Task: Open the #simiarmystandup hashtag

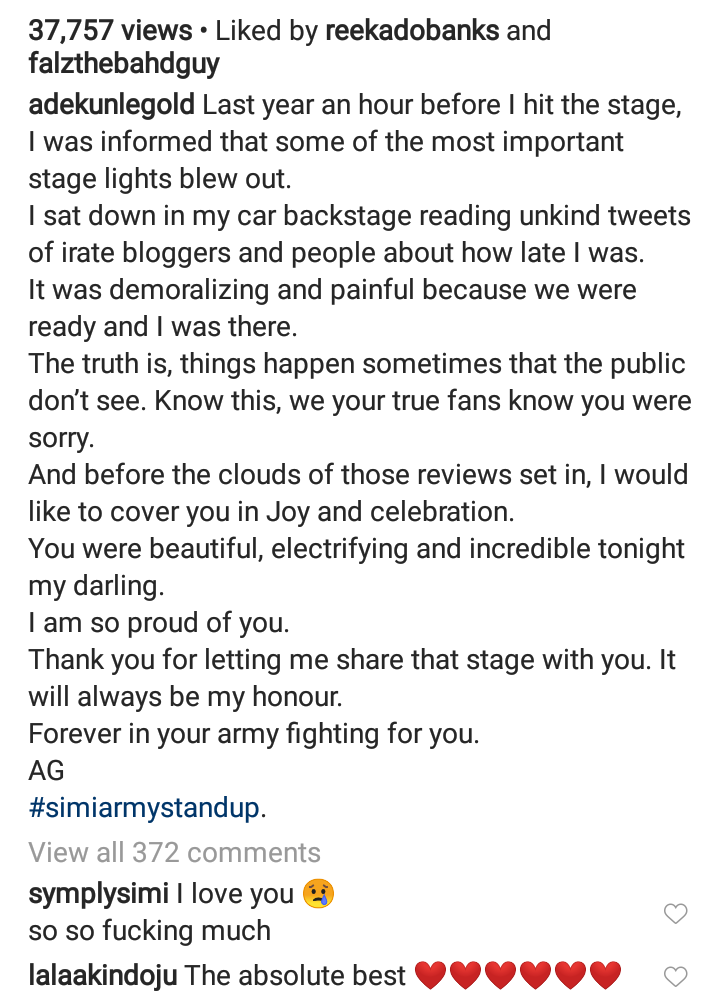Action: [x=144, y=808]
